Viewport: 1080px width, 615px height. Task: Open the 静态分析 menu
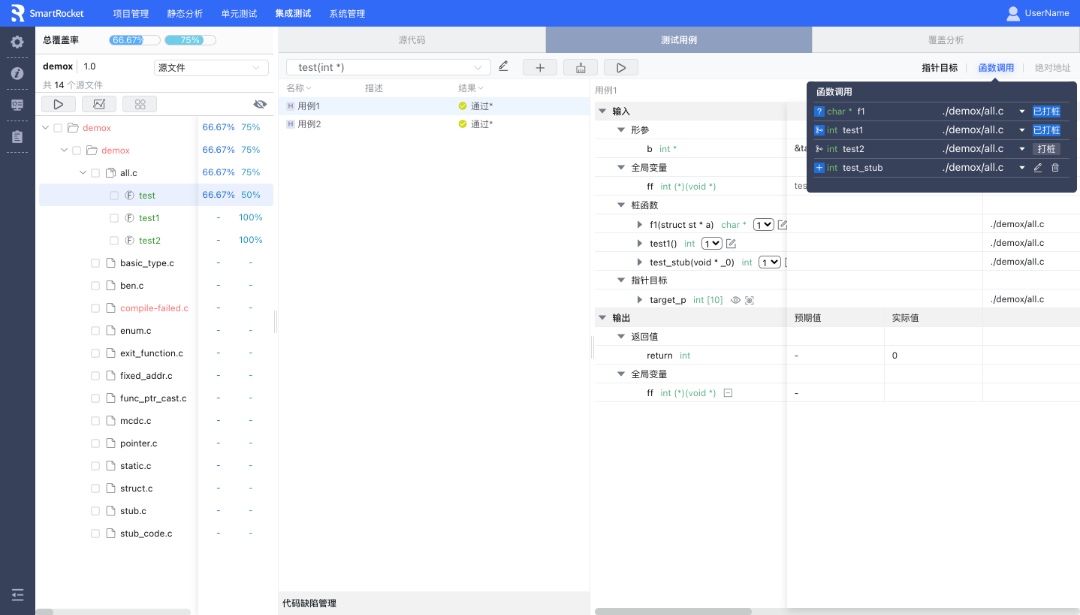[184, 14]
